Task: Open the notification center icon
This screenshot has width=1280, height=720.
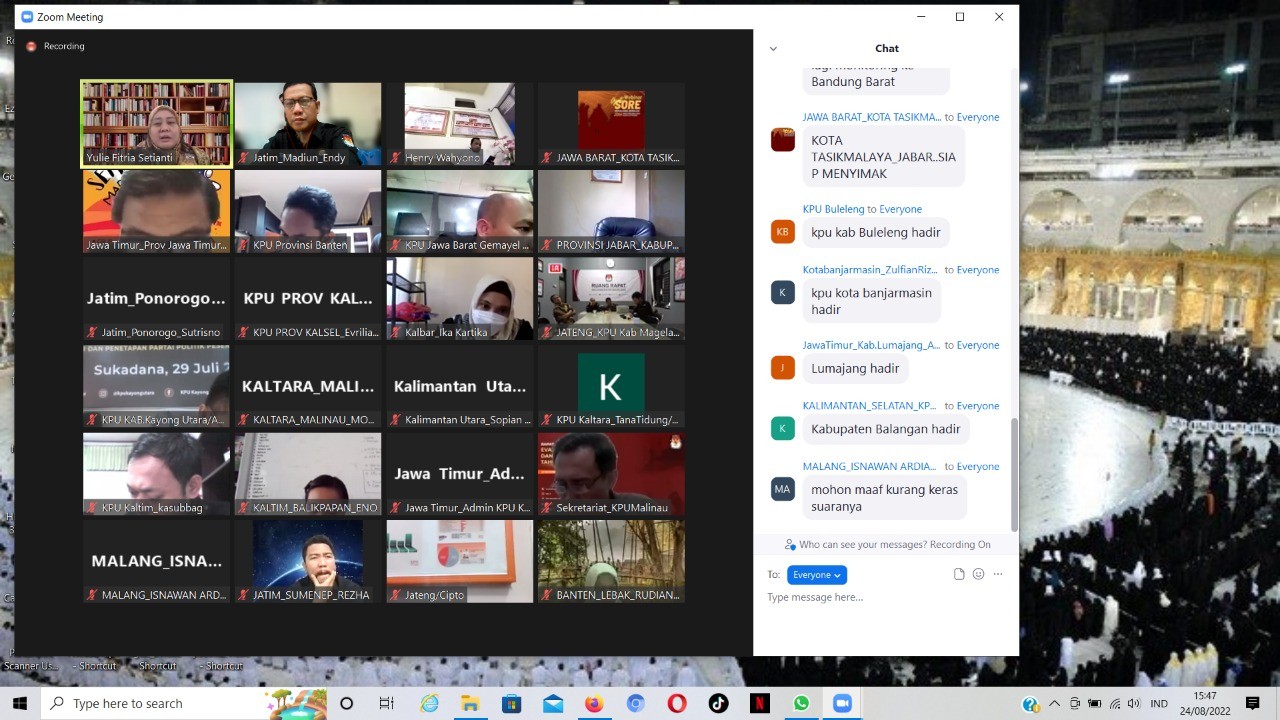Action: point(1252,703)
